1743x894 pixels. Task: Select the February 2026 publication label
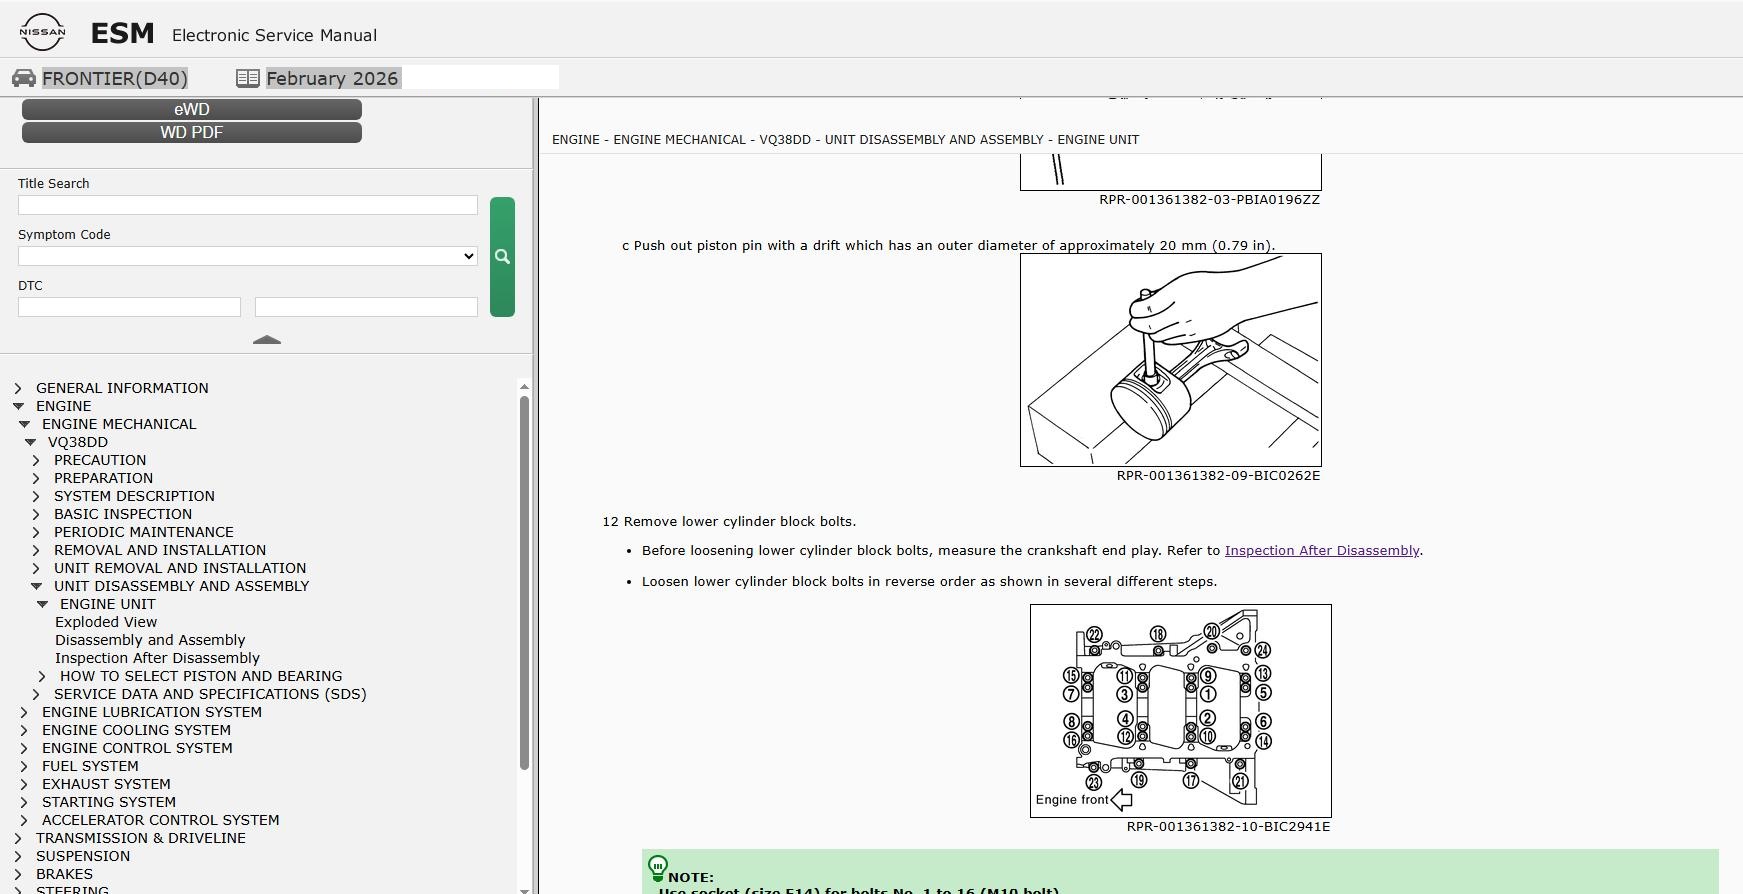[x=332, y=78]
